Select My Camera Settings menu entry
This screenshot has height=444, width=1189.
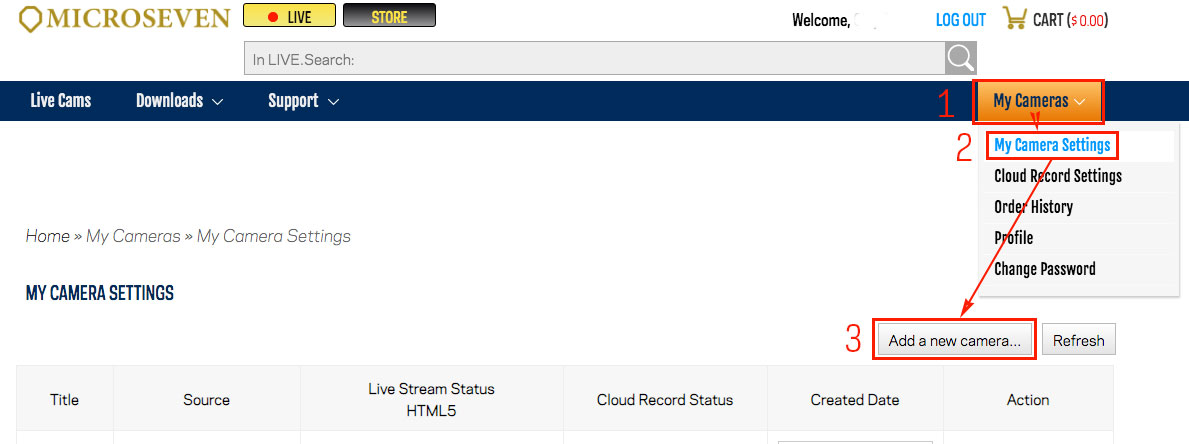[x=1053, y=145]
